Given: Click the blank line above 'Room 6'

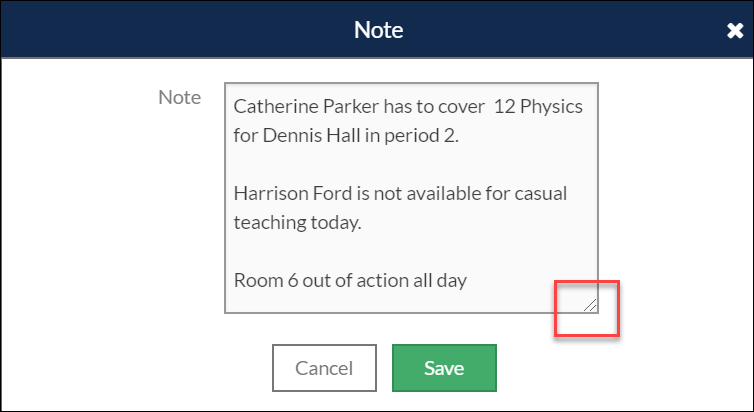Looking at the screenshot, I should [x=400, y=251].
